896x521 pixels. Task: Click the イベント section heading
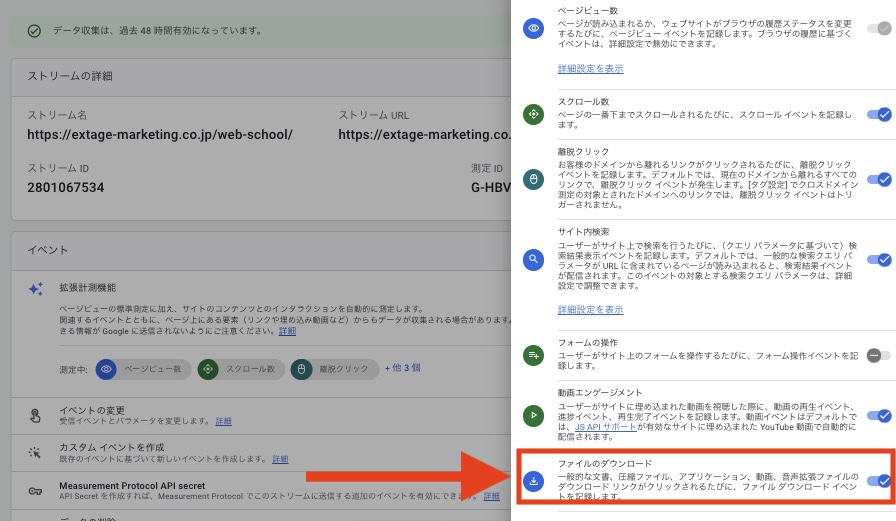[48, 250]
